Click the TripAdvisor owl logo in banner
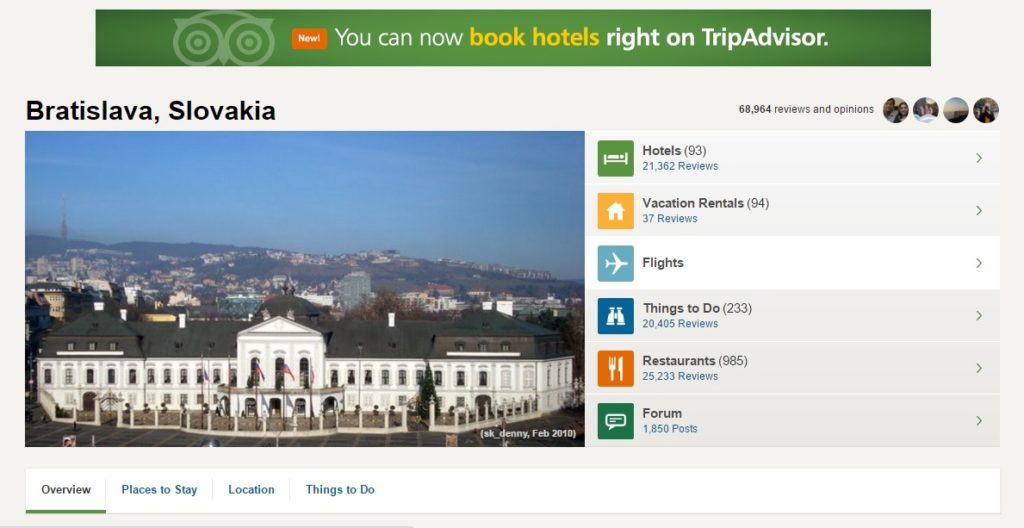Screen dimensions: 1024x528 [x=223, y=40]
